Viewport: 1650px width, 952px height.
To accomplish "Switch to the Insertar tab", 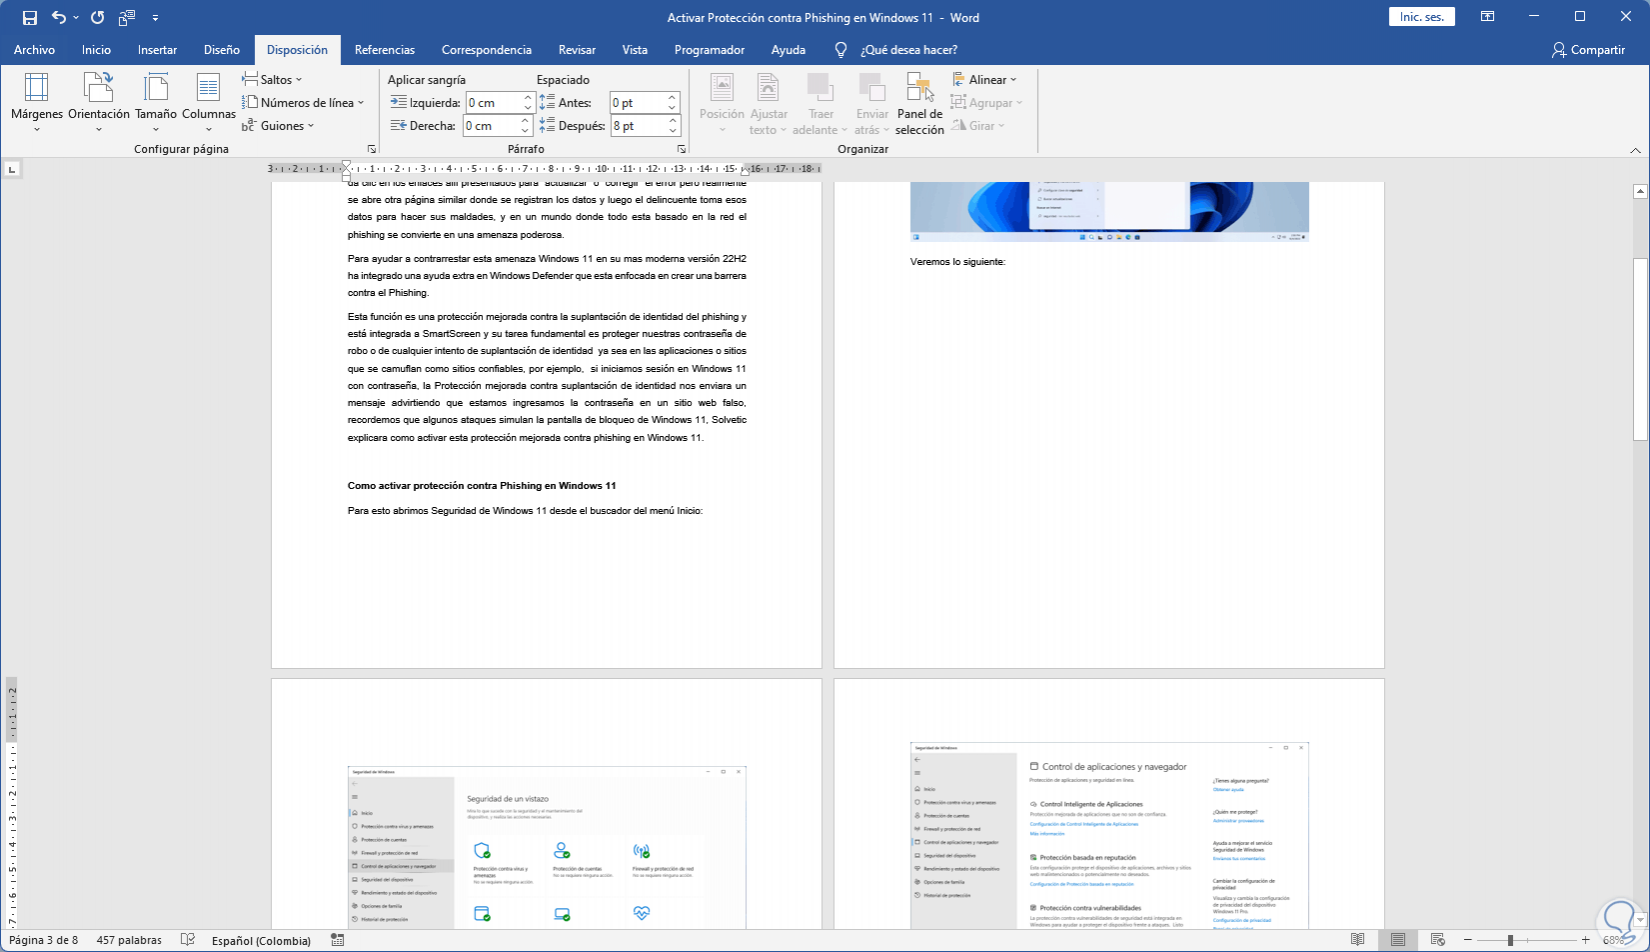I will pyautogui.click(x=157, y=50).
